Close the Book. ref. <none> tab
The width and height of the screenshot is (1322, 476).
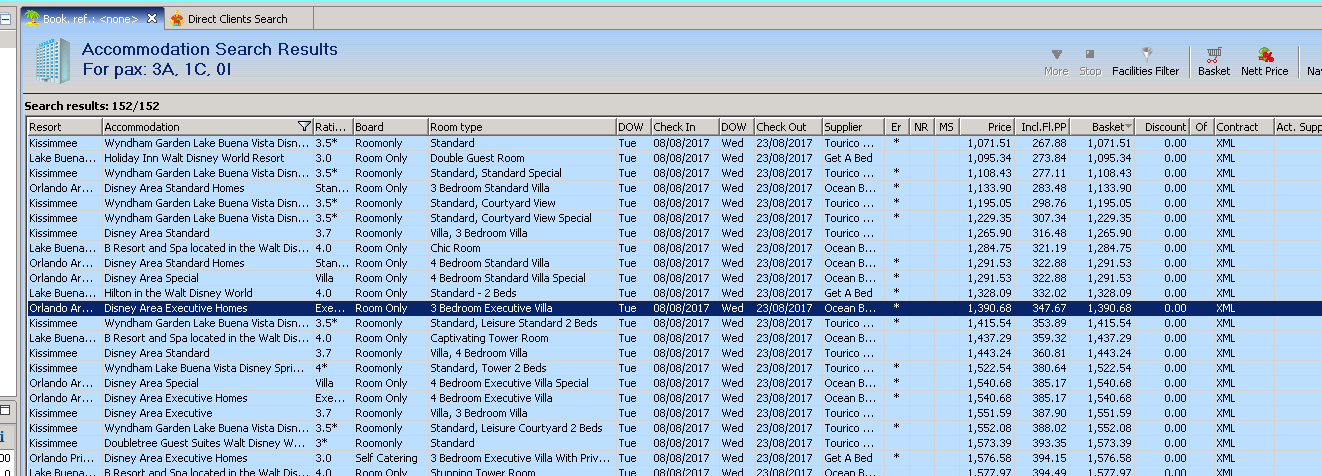pos(152,18)
